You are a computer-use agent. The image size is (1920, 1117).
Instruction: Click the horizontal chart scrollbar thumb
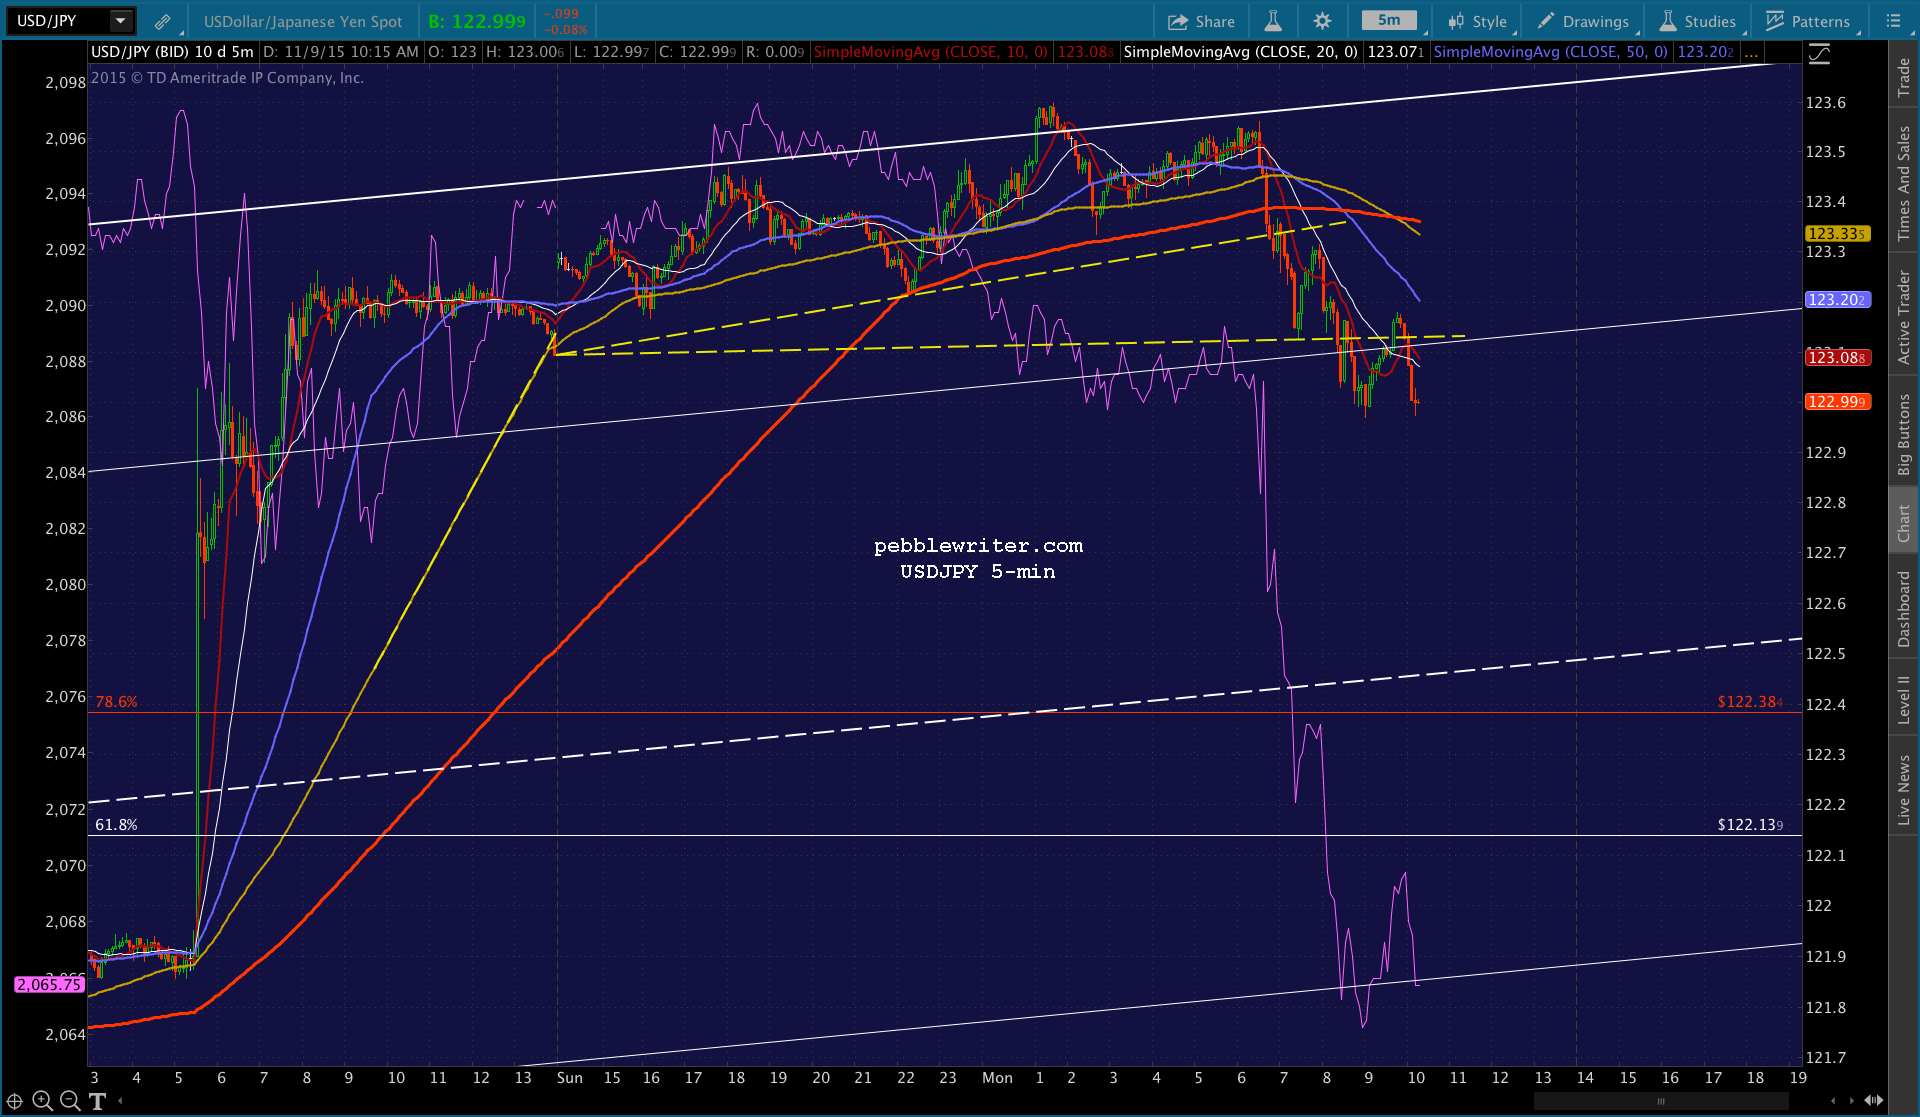1660,1101
